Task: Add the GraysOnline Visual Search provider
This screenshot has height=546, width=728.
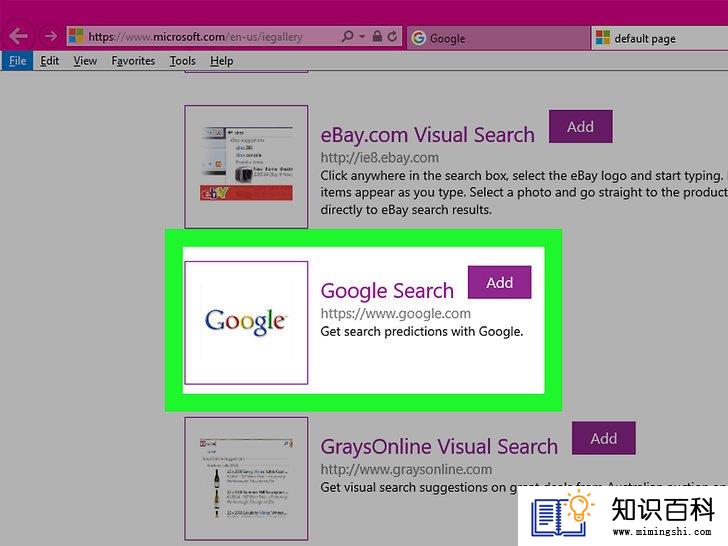Action: (x=604, y=438)
